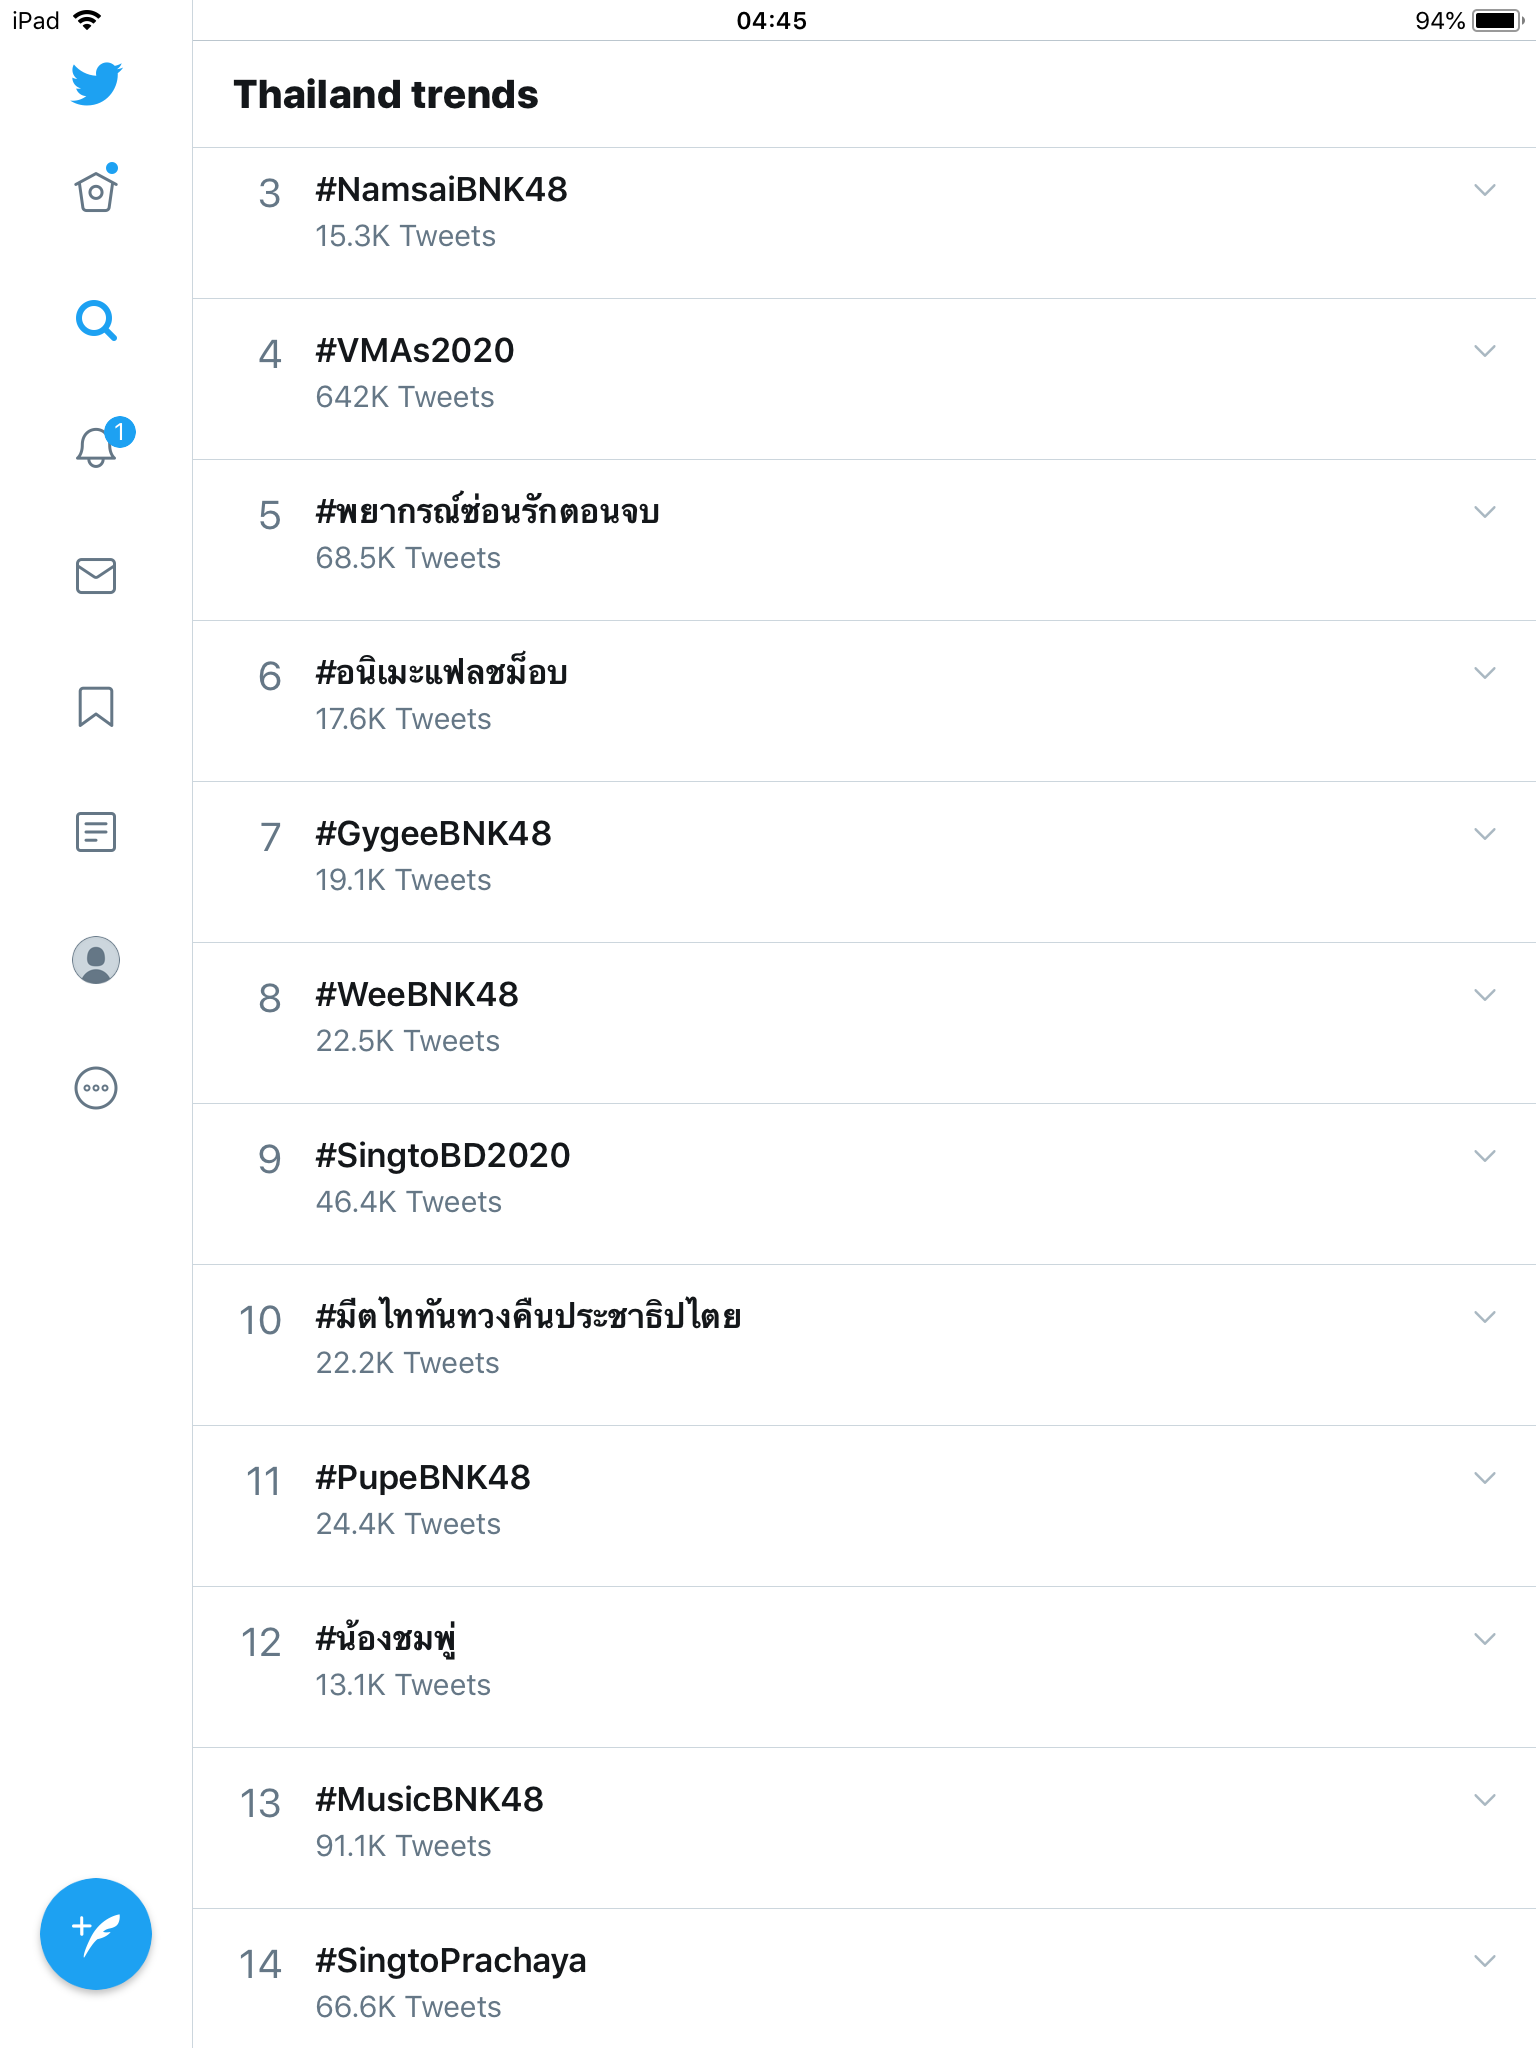Open the trend ranked number 12
The width and height of the screenshot is (1536, 2048).
pyautogui.click(x=386, y=1640)
